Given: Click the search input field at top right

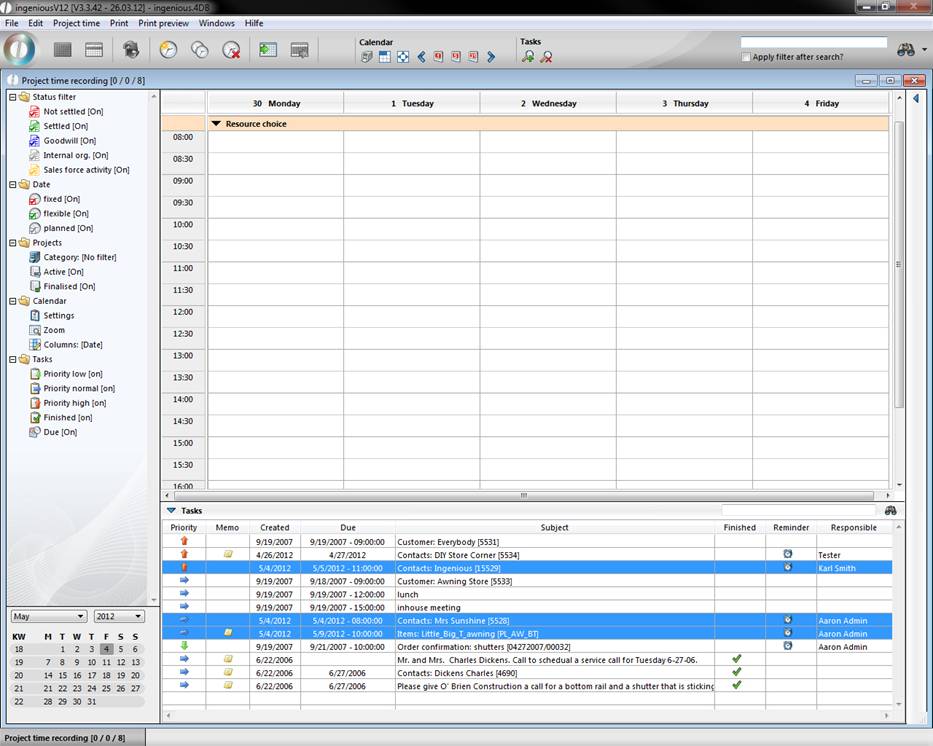Looking at the screenshot, I should (813, 43).
